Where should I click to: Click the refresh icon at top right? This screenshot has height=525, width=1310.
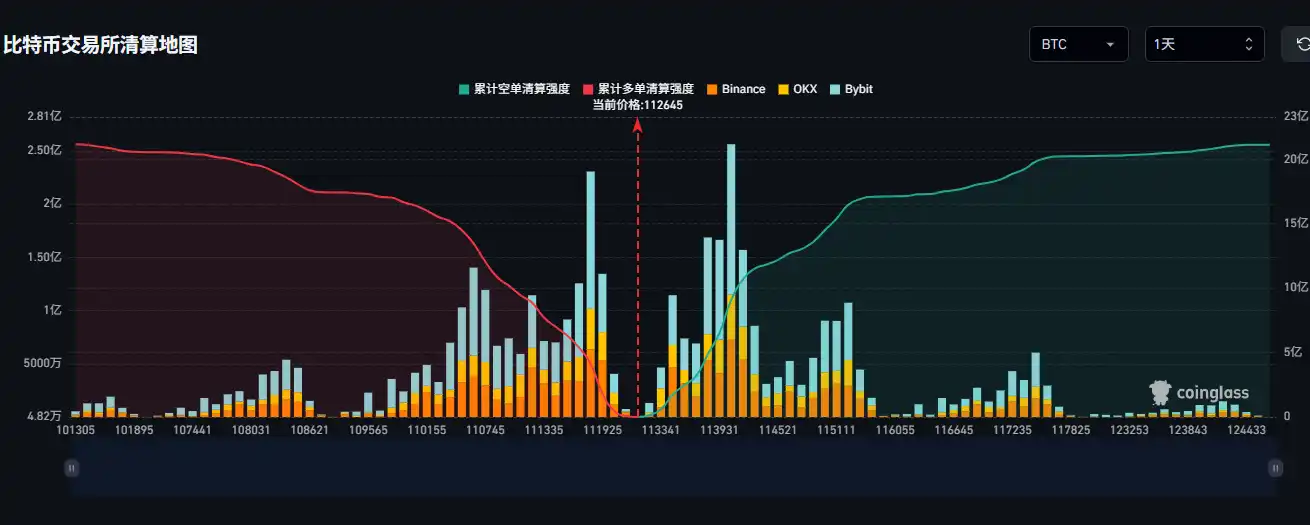click(x=1302, y=44)
